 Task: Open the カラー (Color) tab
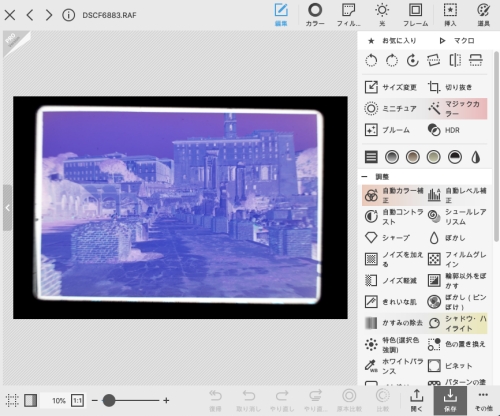pos(315,15)
